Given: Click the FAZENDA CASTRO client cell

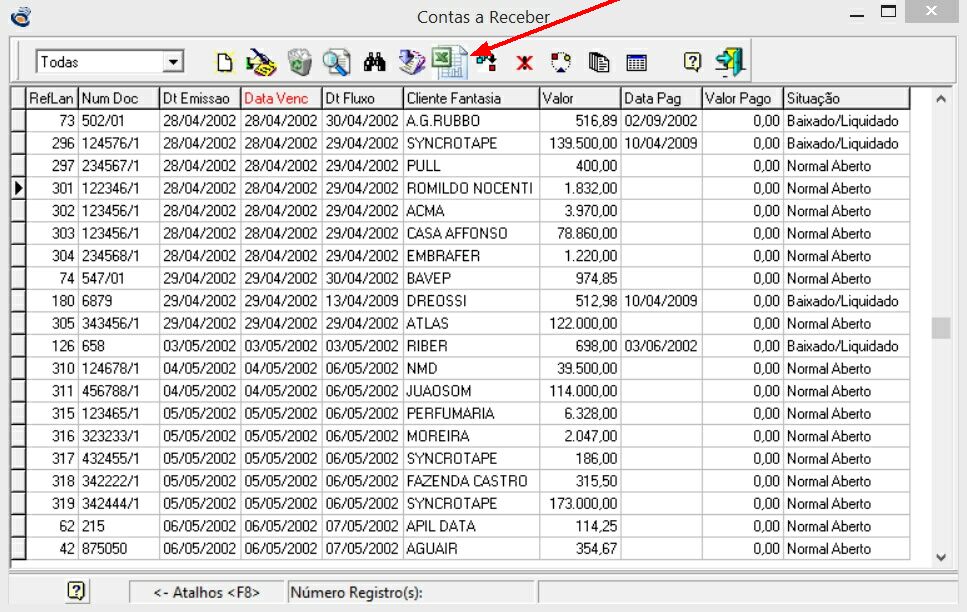Looking at the screenshot, I should coord(471,481).
